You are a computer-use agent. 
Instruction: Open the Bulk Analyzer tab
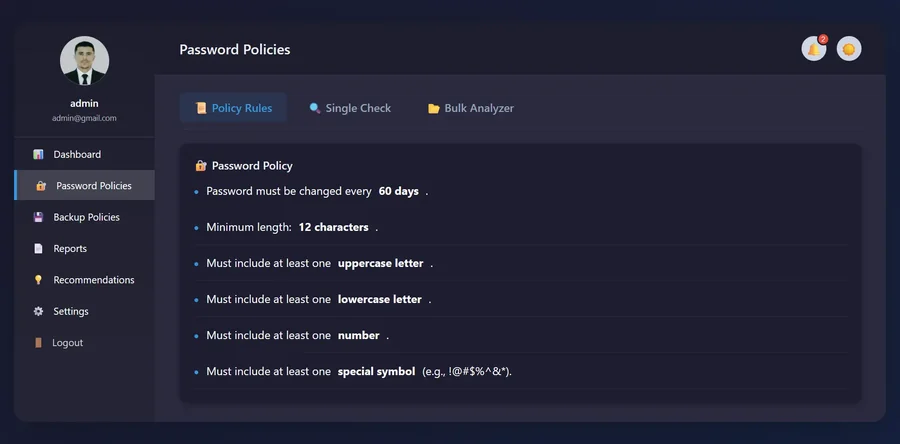coord(471,108)
